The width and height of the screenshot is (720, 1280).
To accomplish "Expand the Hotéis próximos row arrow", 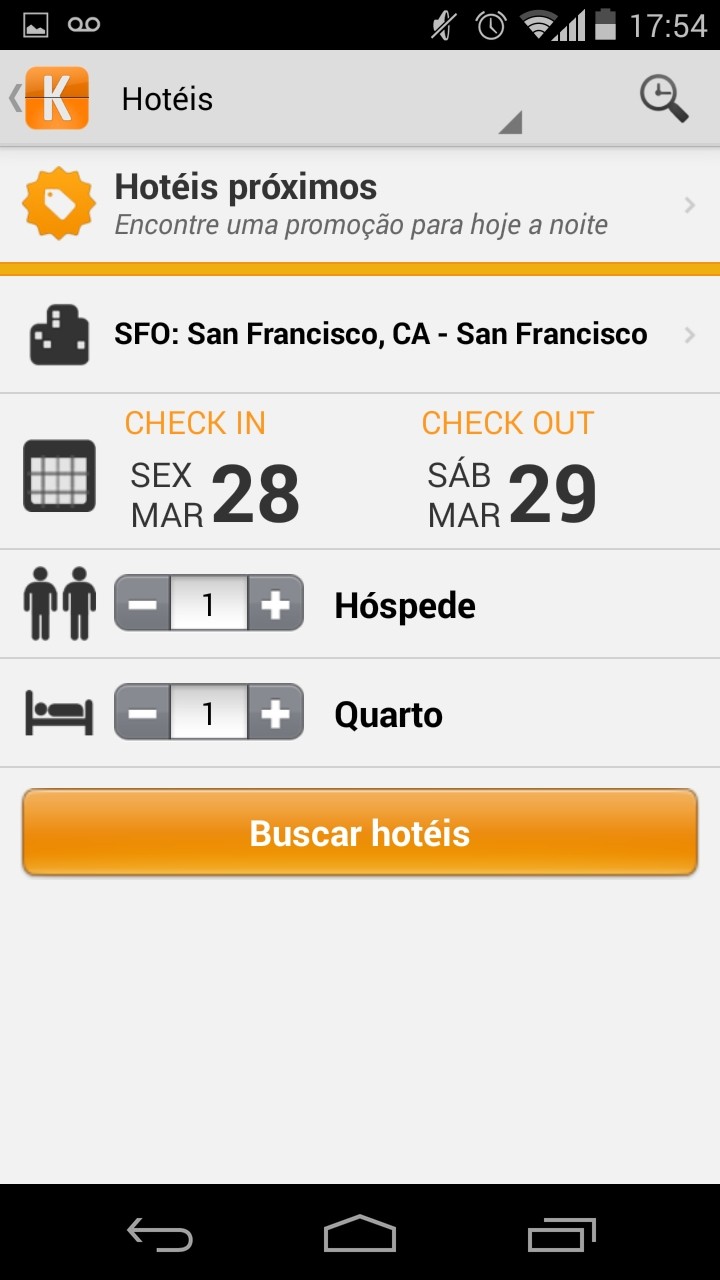I will [690, 205].
